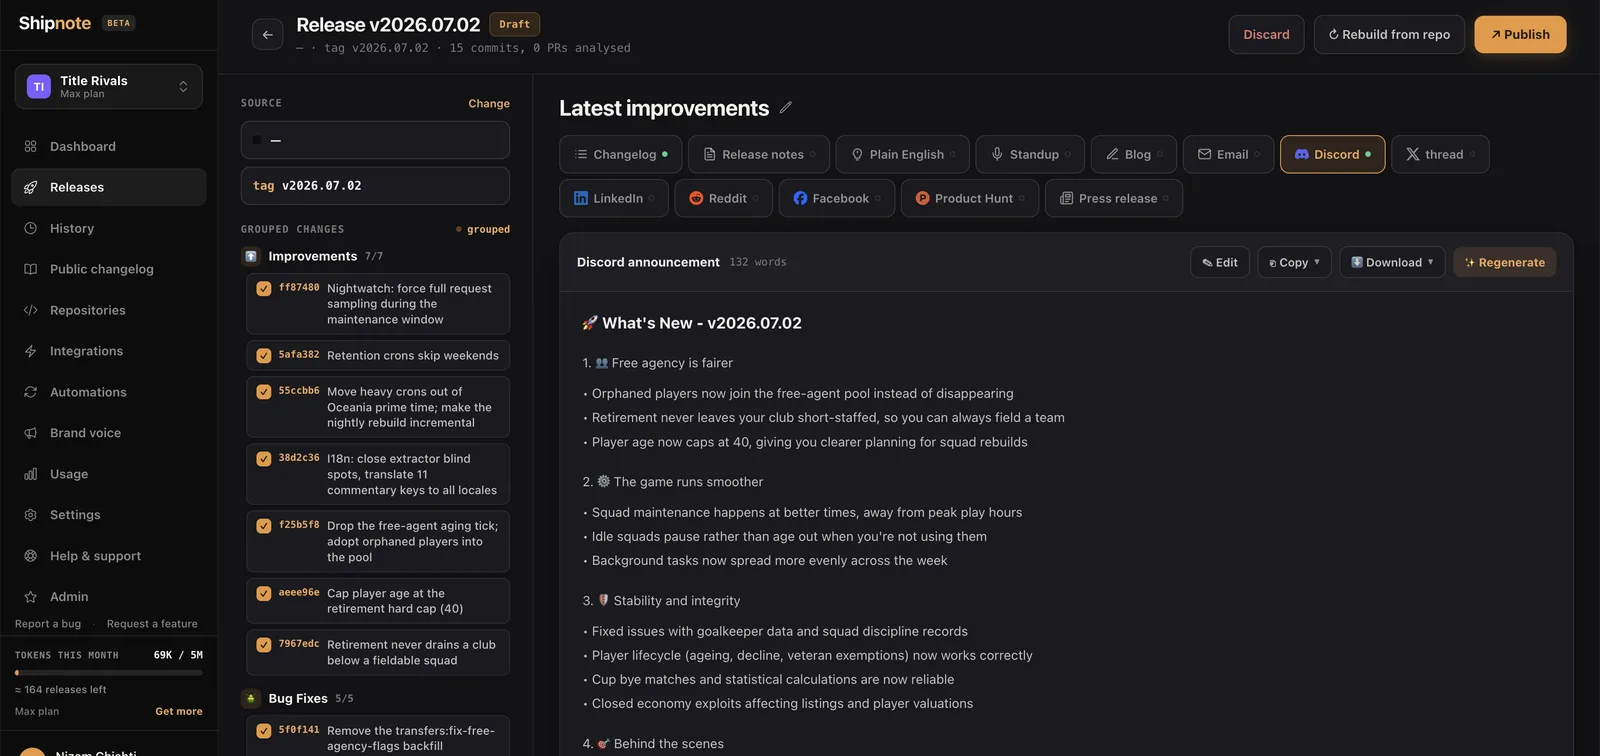Uncheck Cap player age at retirement commit

click(x=264, y=594)
